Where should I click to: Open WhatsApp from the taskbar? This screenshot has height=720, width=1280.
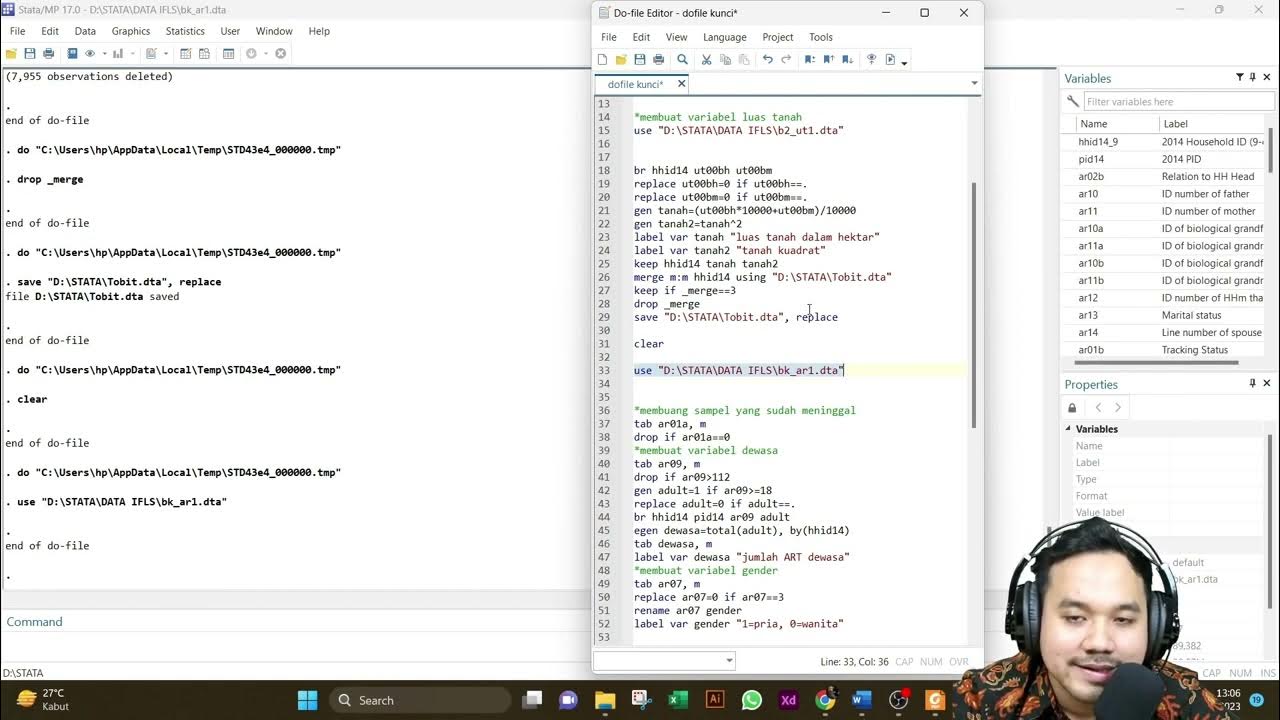[751, 700]
